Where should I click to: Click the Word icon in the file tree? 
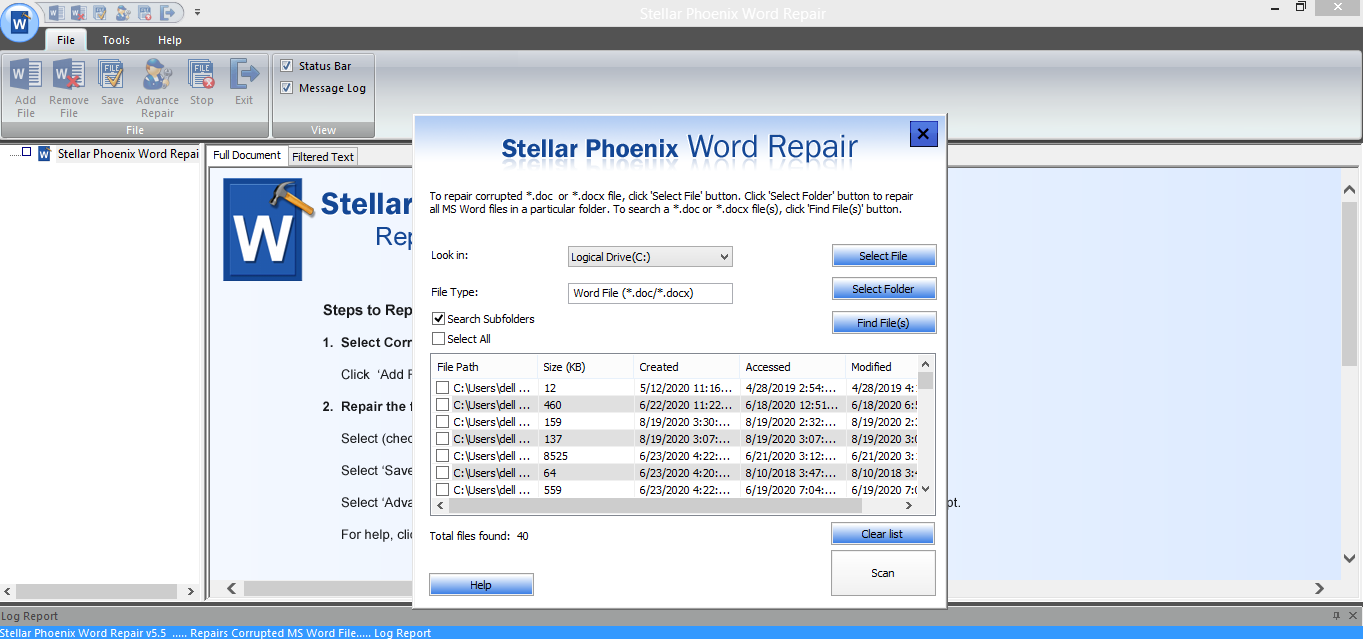coord(44,154)
